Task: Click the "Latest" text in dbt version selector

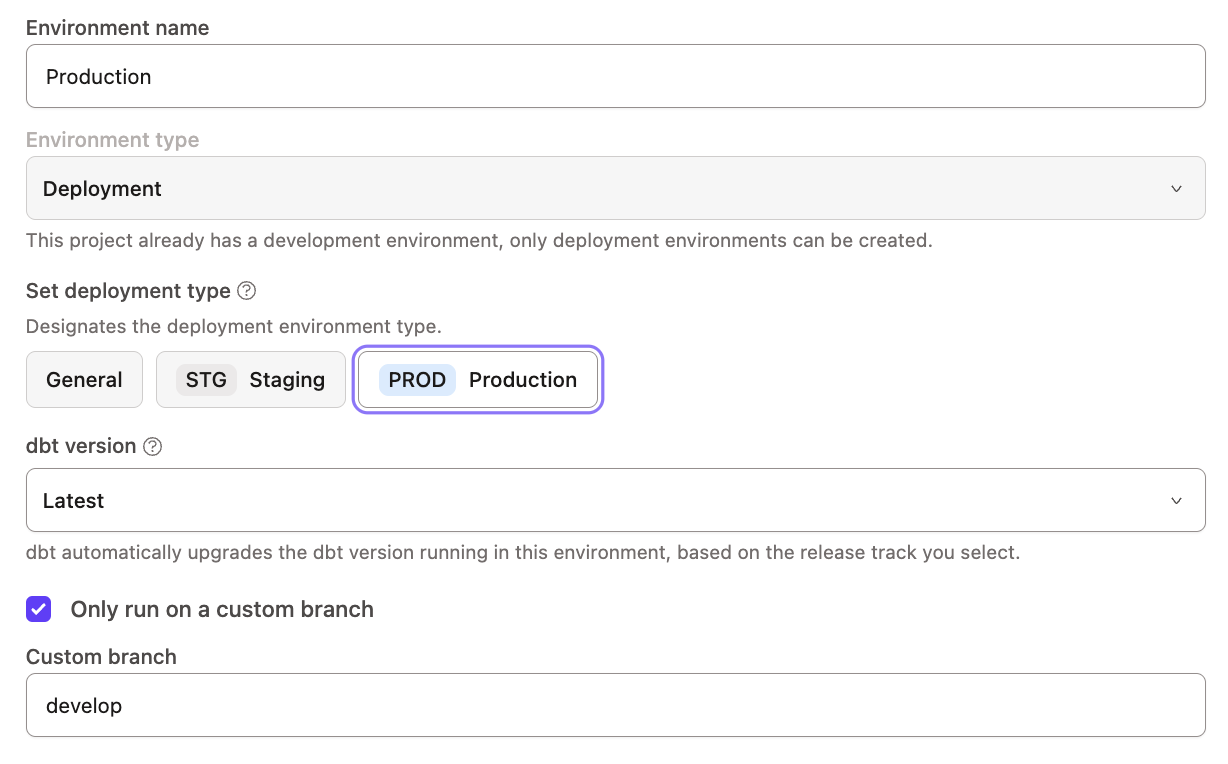Action: tap(72, 500)
